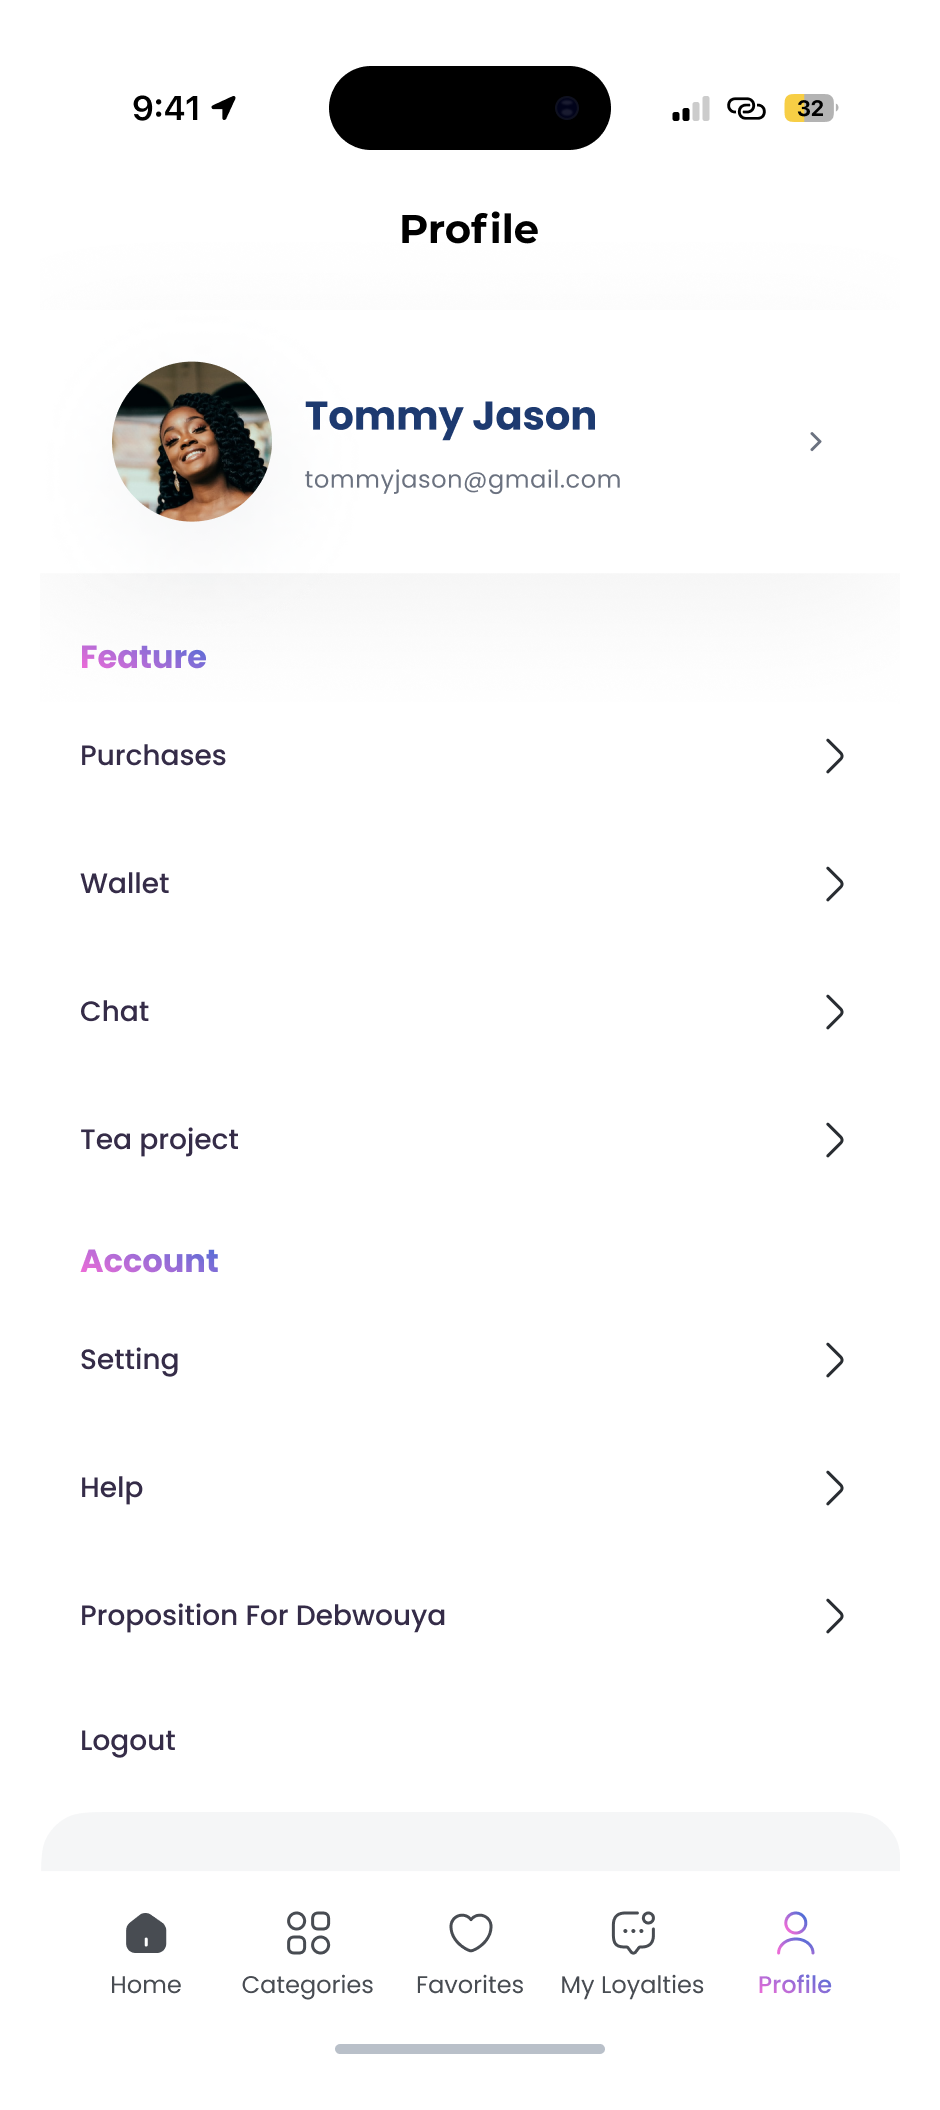Open Proposition For Debwouya link
The image size is (940, 2110).
point(263,1616)
